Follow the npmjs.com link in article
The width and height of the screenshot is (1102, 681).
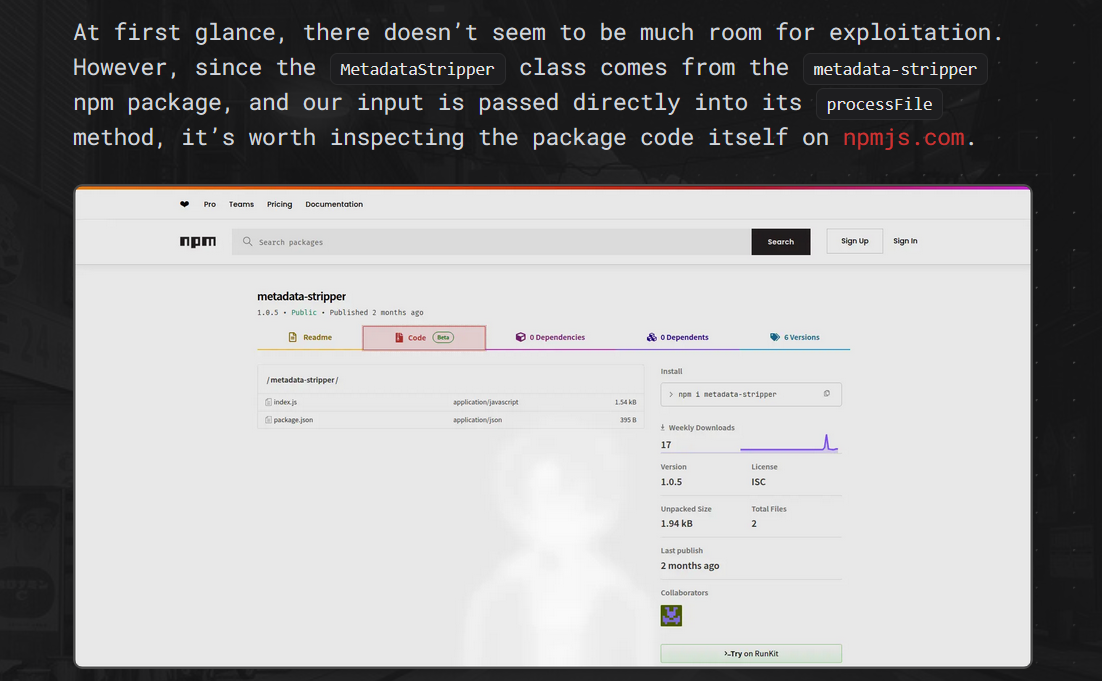[x=903, y=138]
